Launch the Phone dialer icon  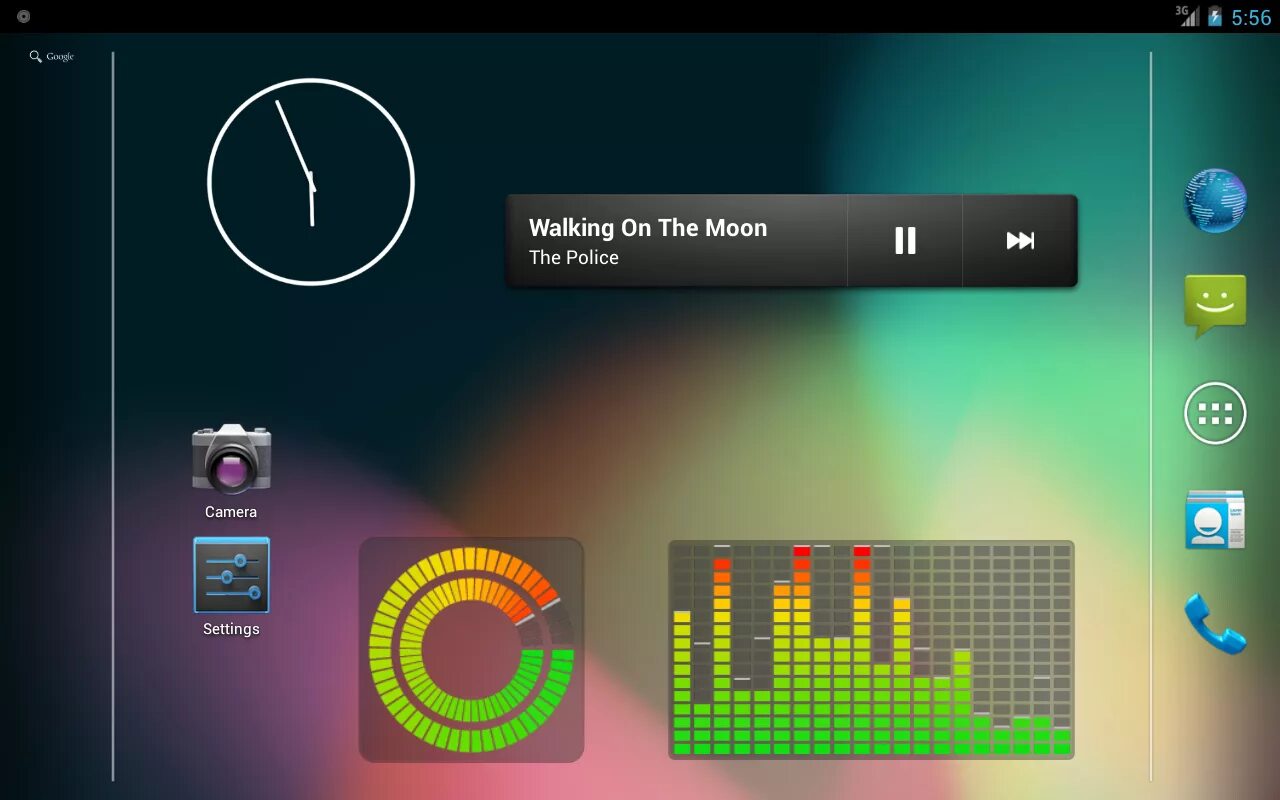(x=1215, y=624)
